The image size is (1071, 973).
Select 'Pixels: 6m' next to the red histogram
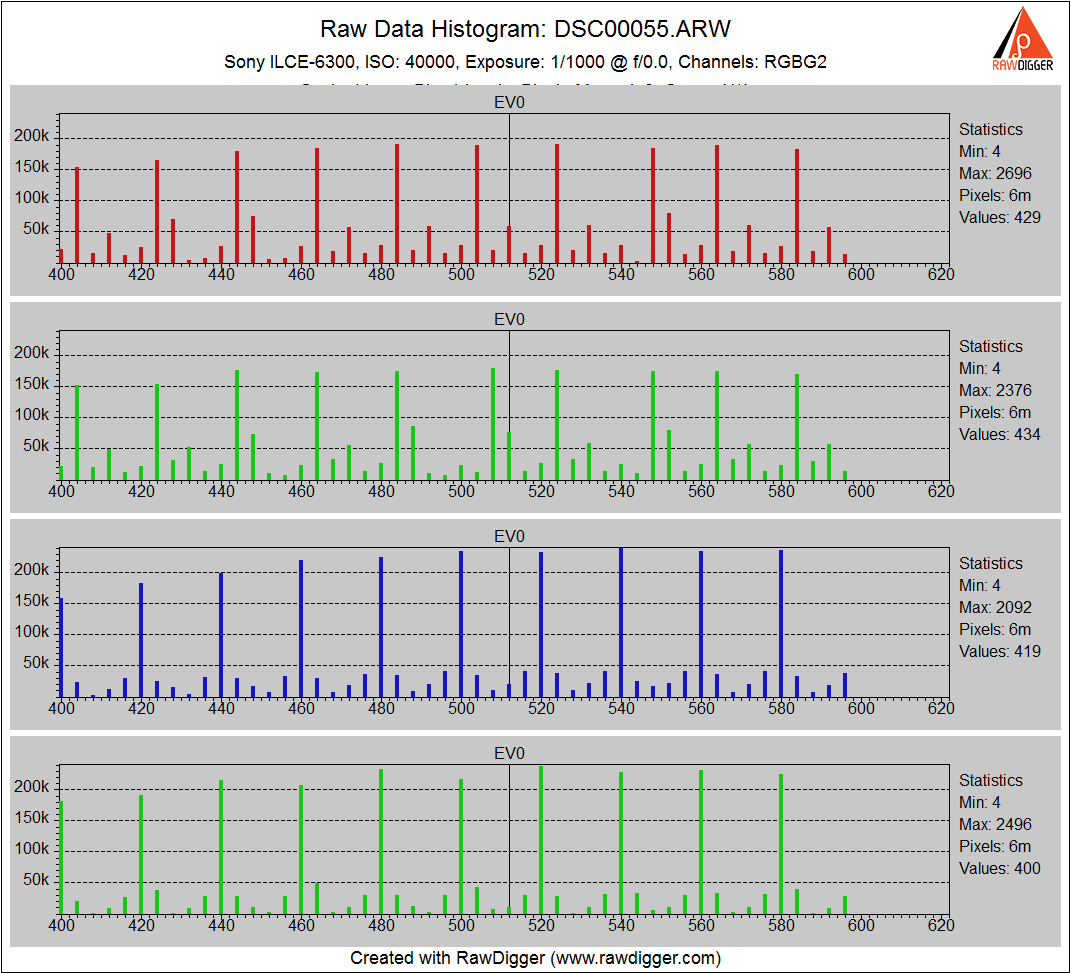pyautogui.click(x=995, y=195)
